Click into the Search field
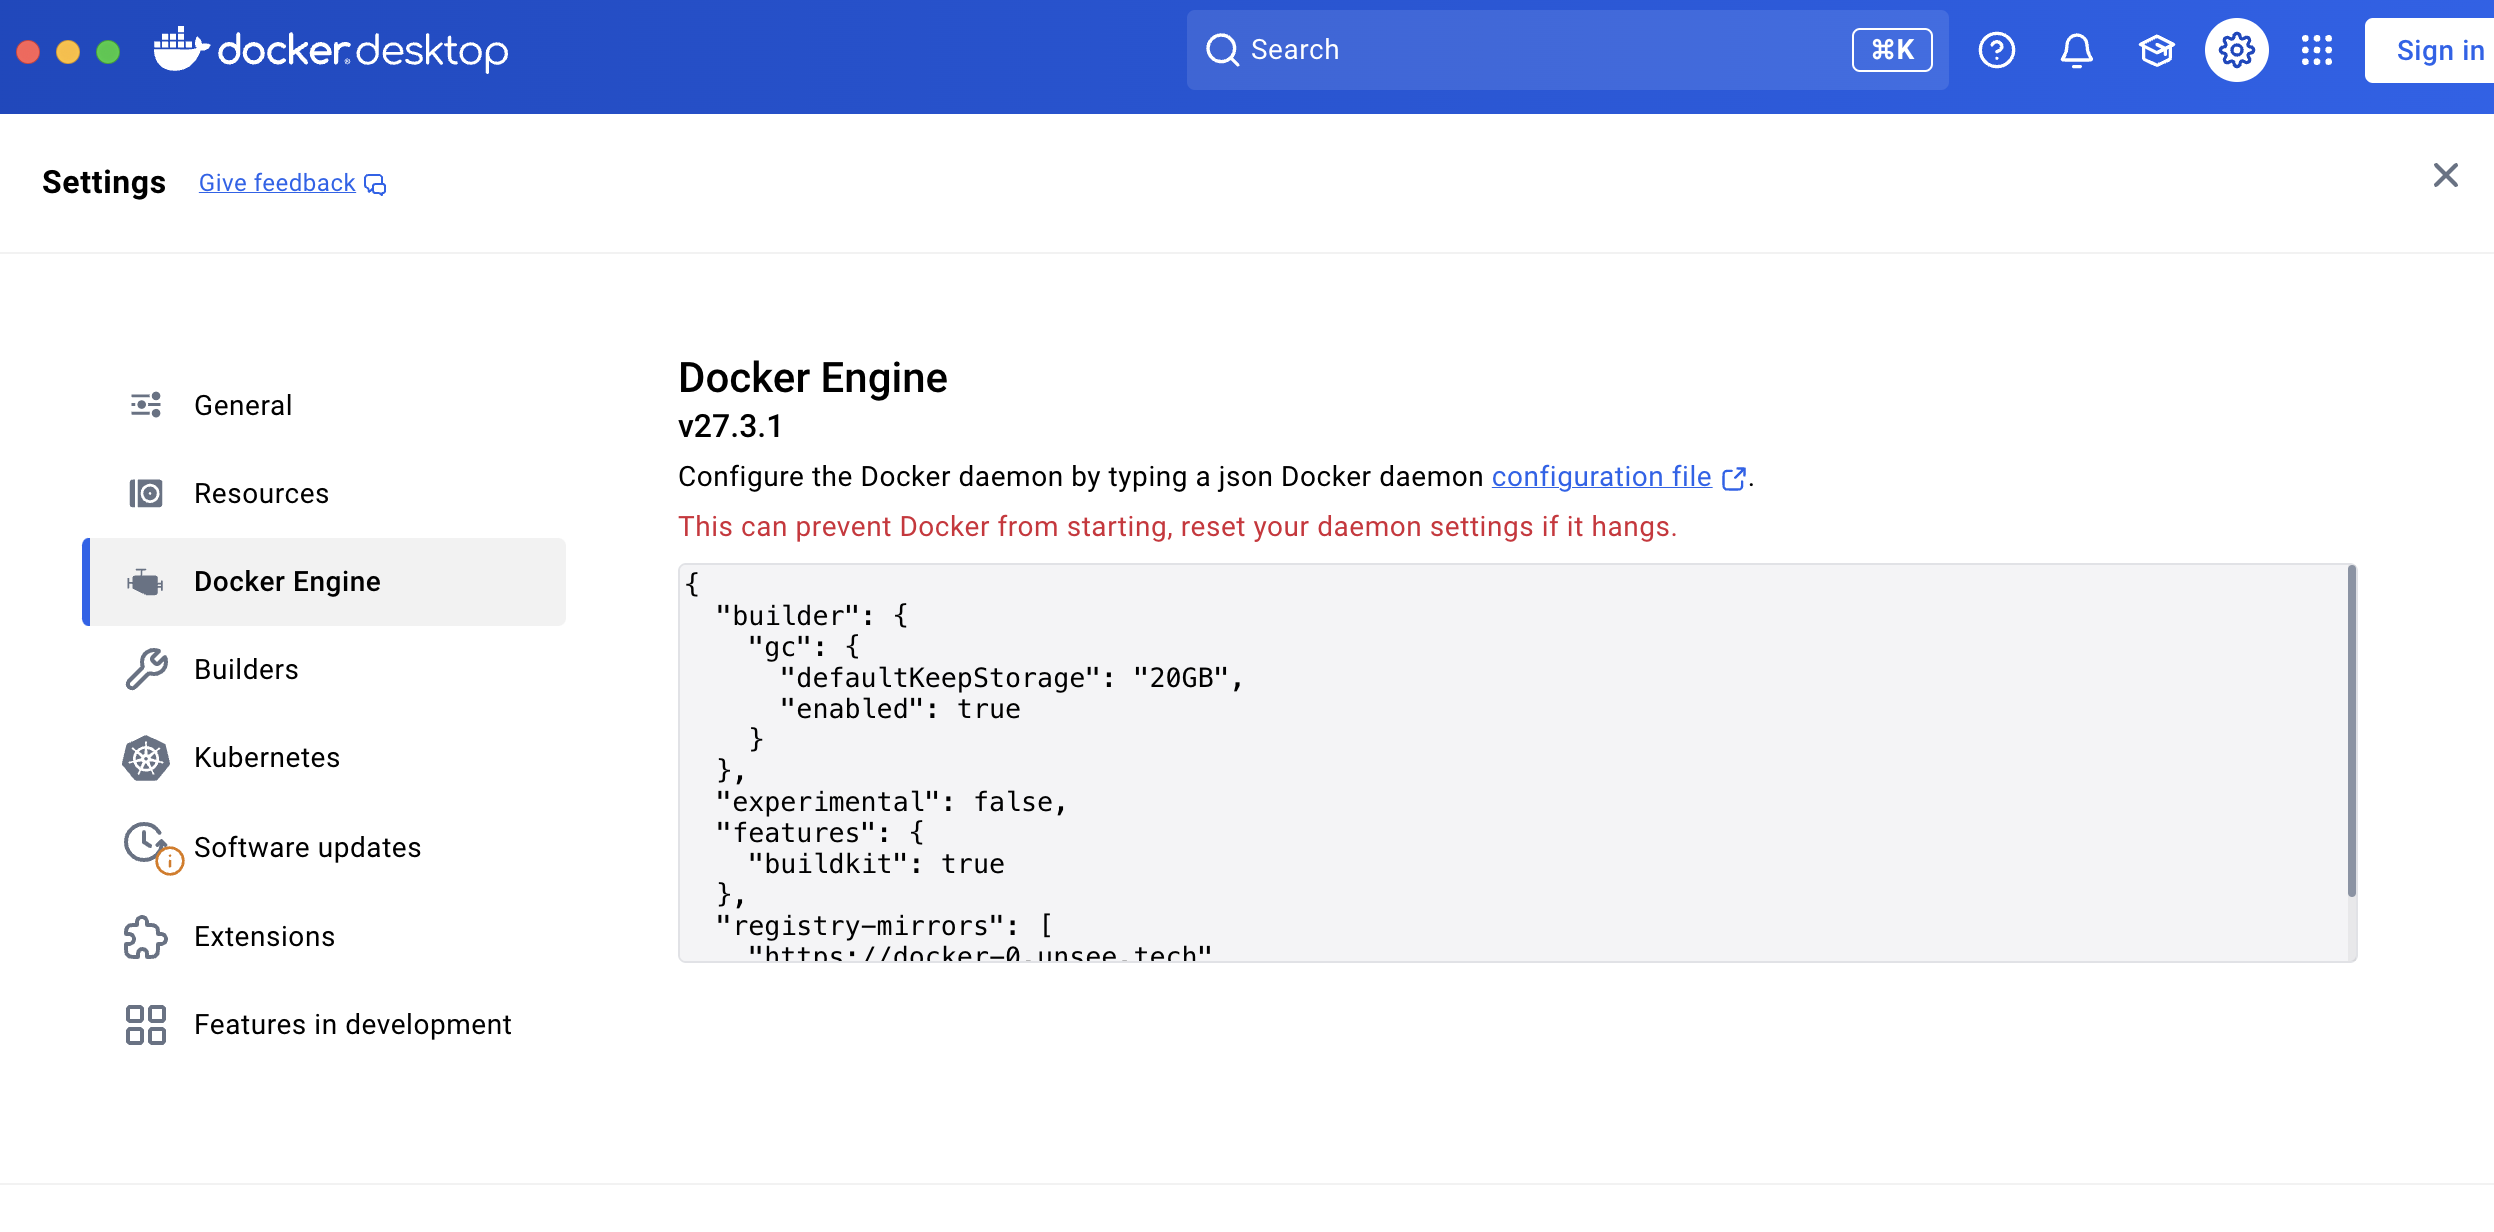Screen dimensions: 2494x1232 coord(1530,50)
